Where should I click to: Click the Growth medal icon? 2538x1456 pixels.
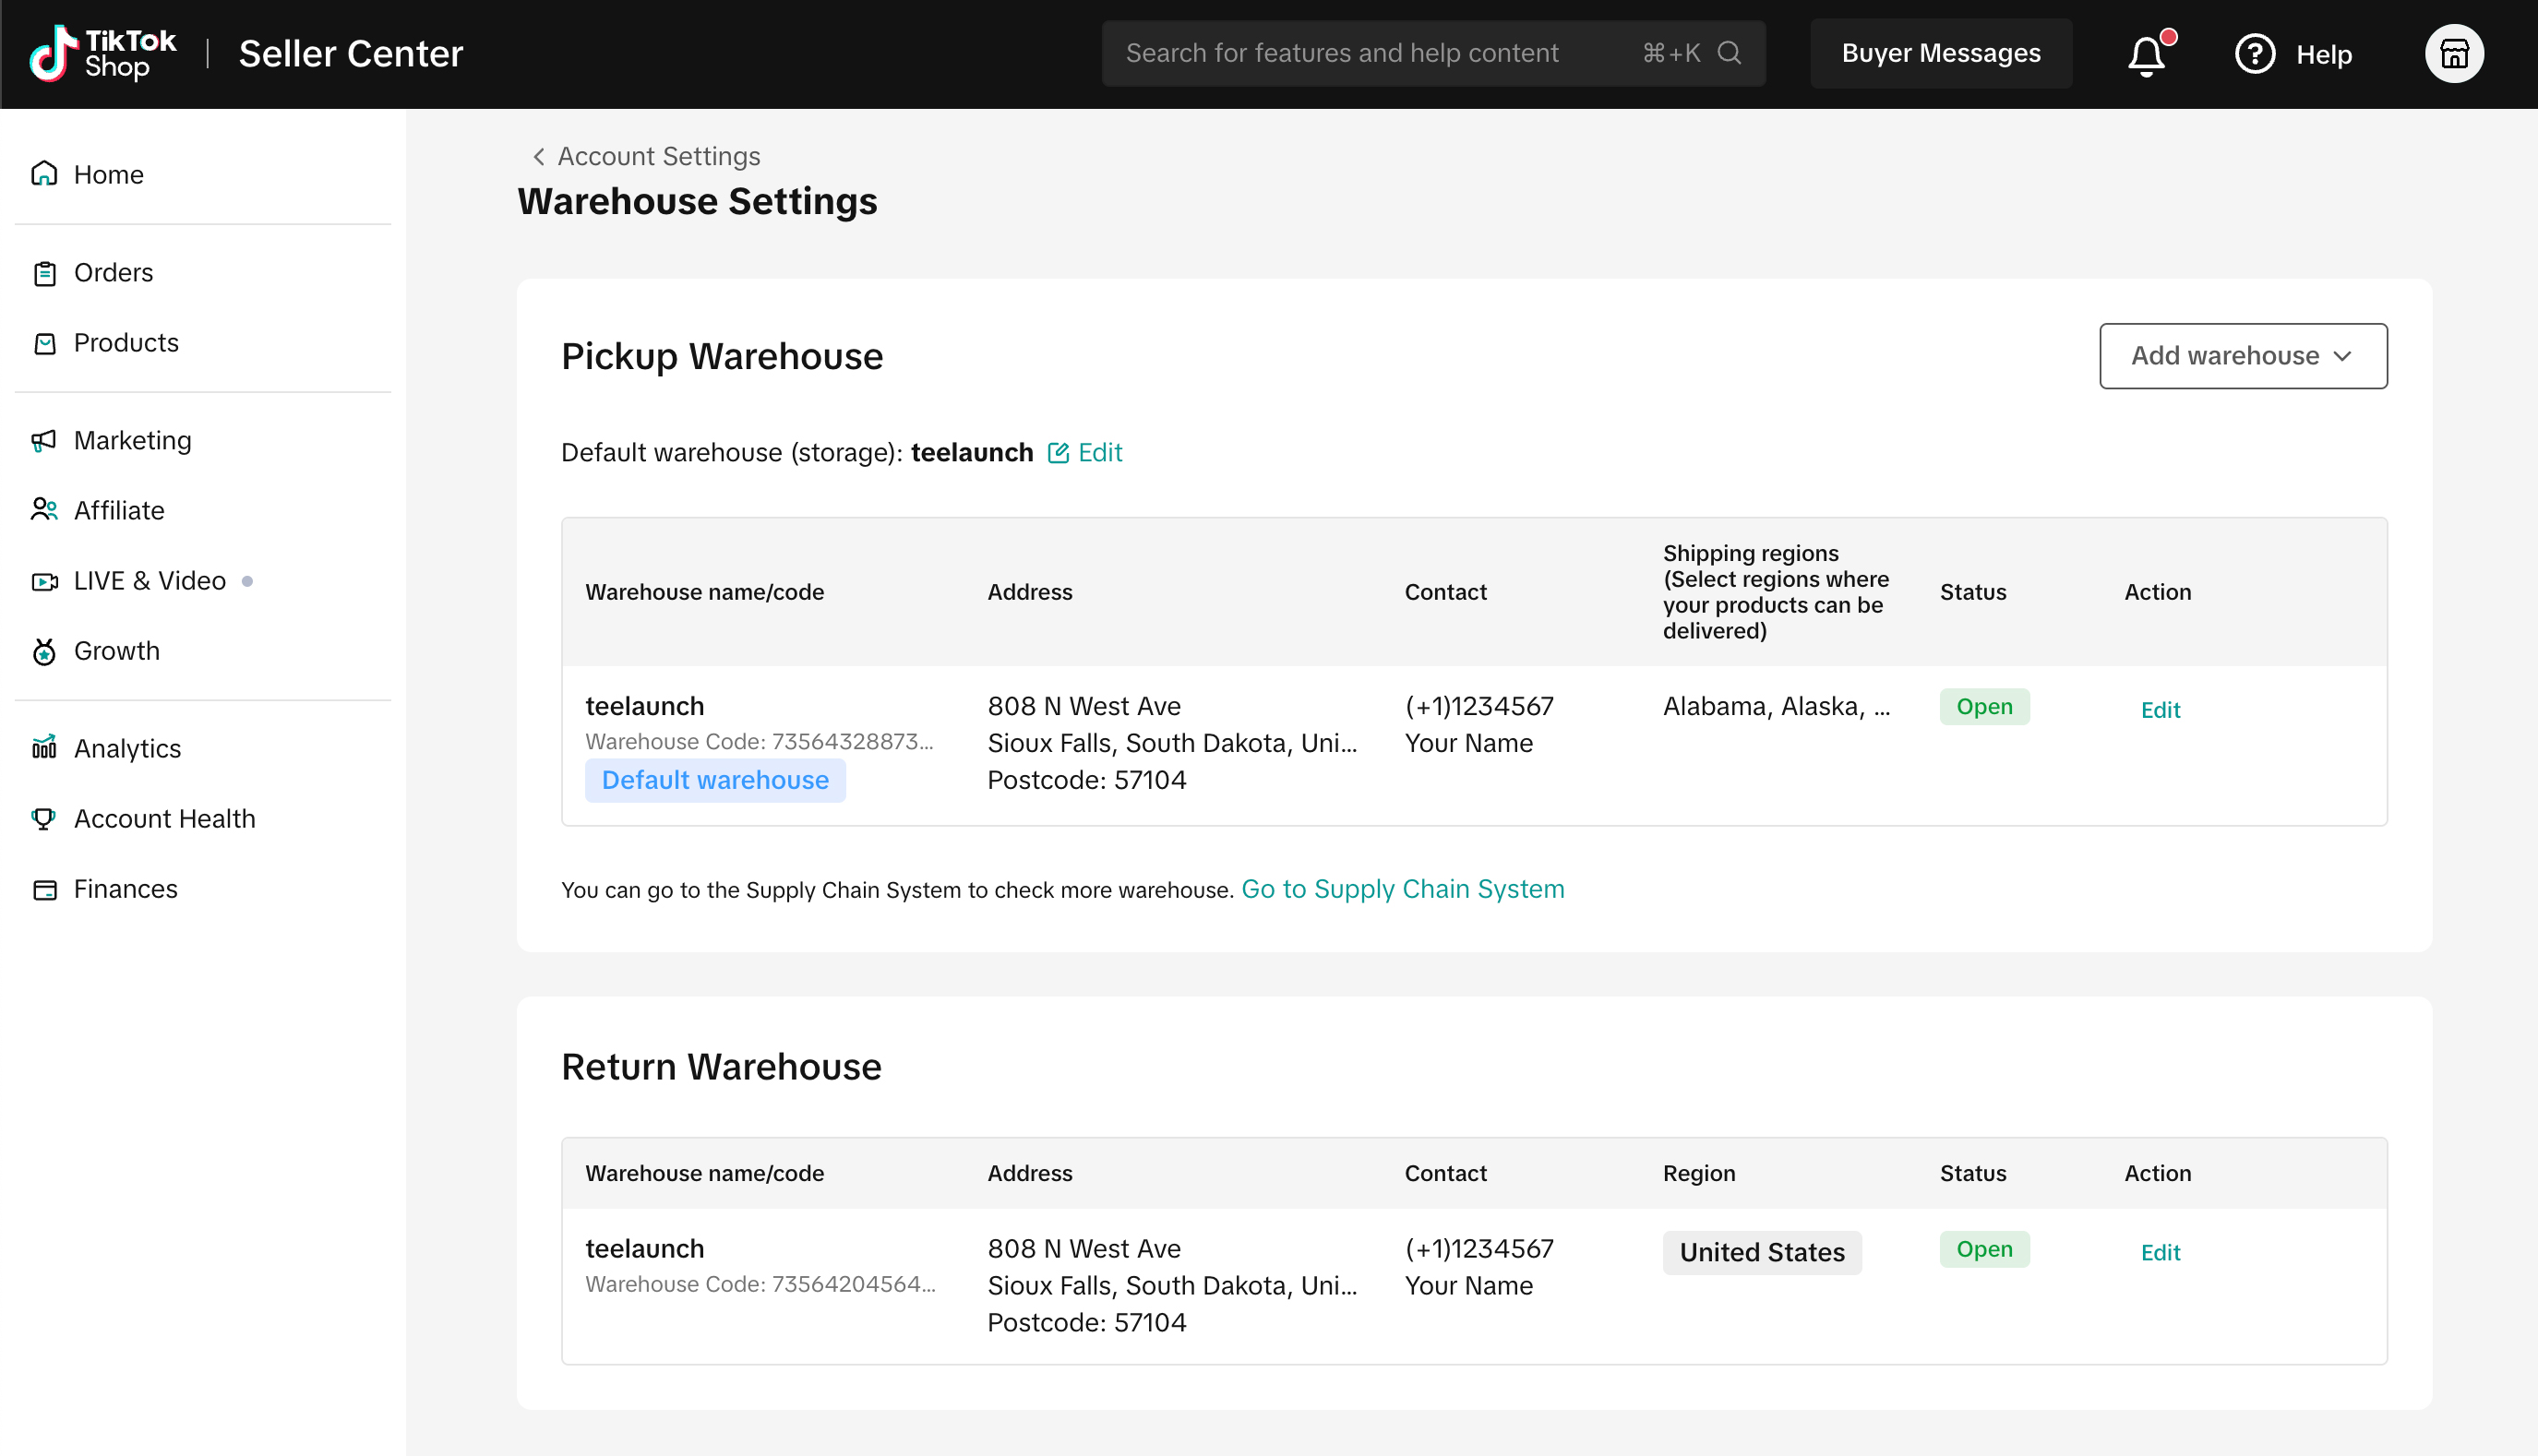(44, 651)
